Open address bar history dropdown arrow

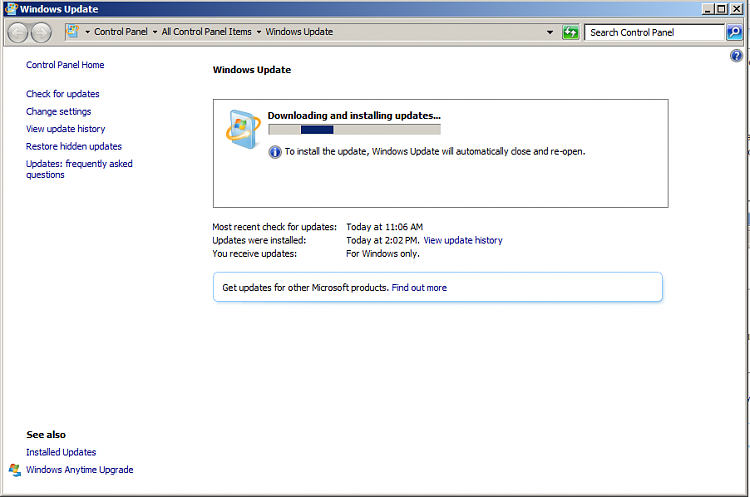click(x=550, y=32)
